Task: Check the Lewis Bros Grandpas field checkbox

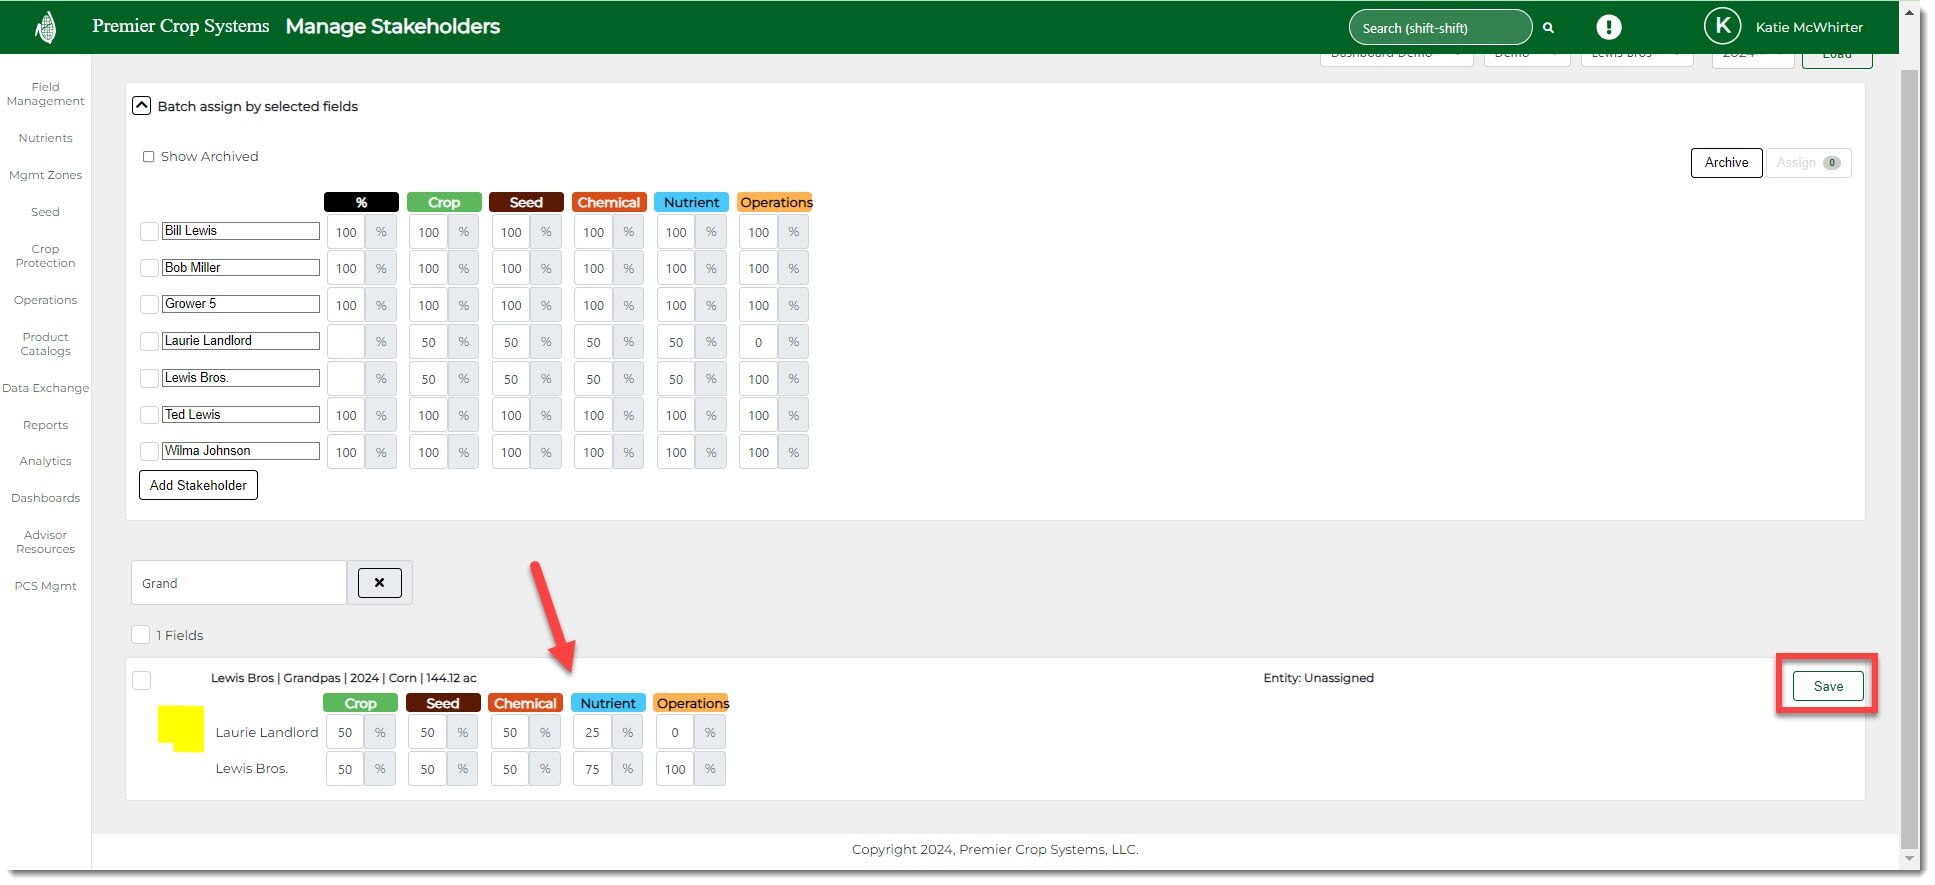Action: click(142, 680)
